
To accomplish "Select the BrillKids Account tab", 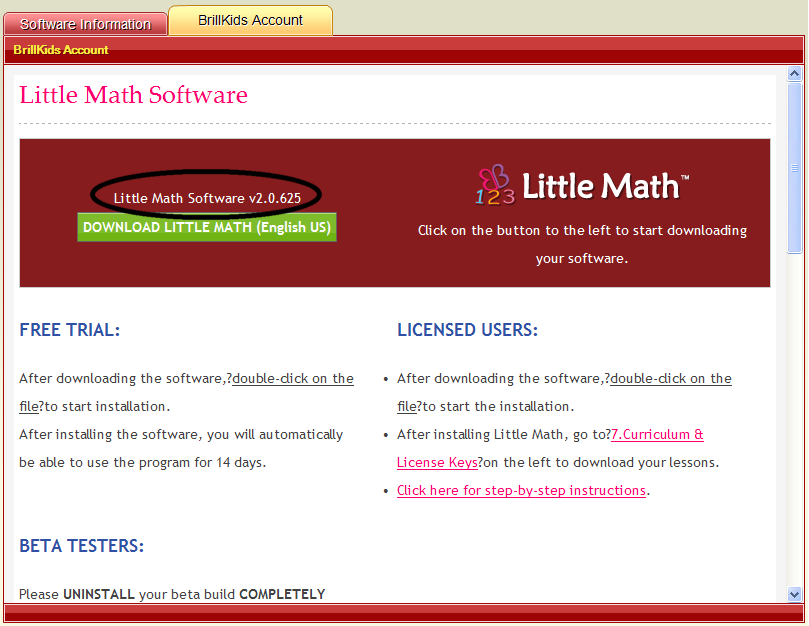I will [x=250, y=20].
